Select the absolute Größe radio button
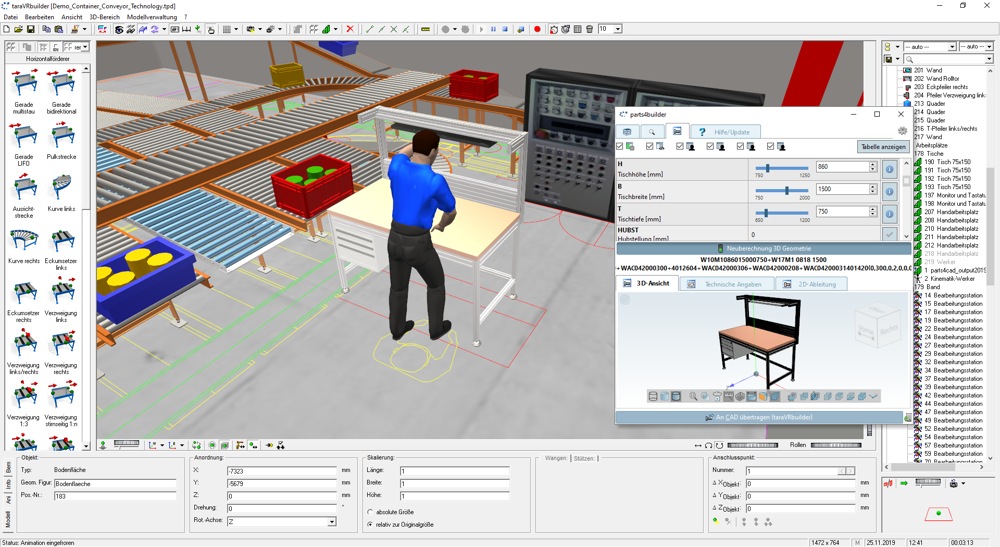This screenshot has width=1000, height=547. tap(370, 512)
